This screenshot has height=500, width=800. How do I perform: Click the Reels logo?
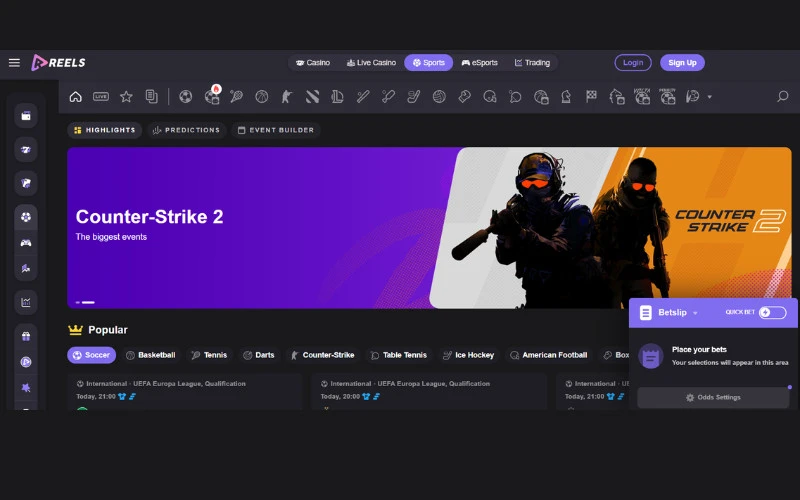58,63
